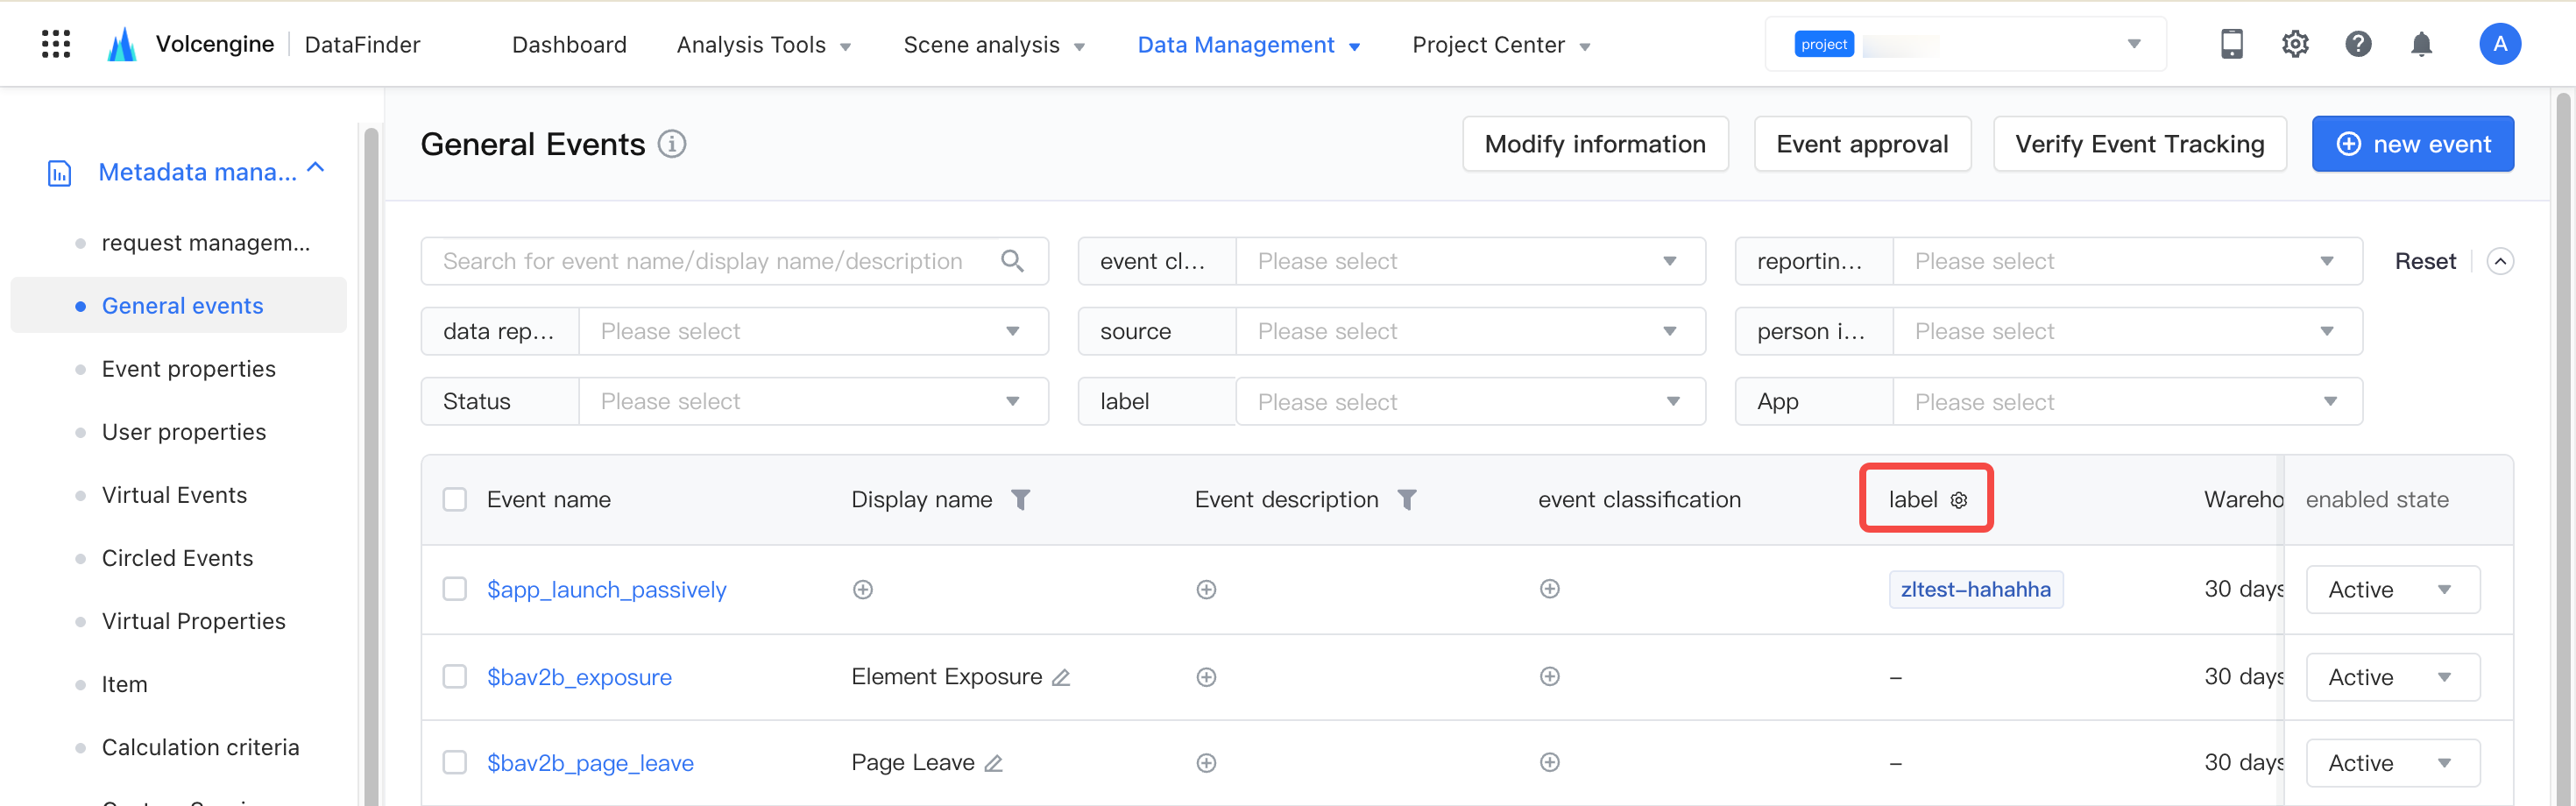Click the new event button
Screen dimensions: 2576x806
click(2412, 144)
